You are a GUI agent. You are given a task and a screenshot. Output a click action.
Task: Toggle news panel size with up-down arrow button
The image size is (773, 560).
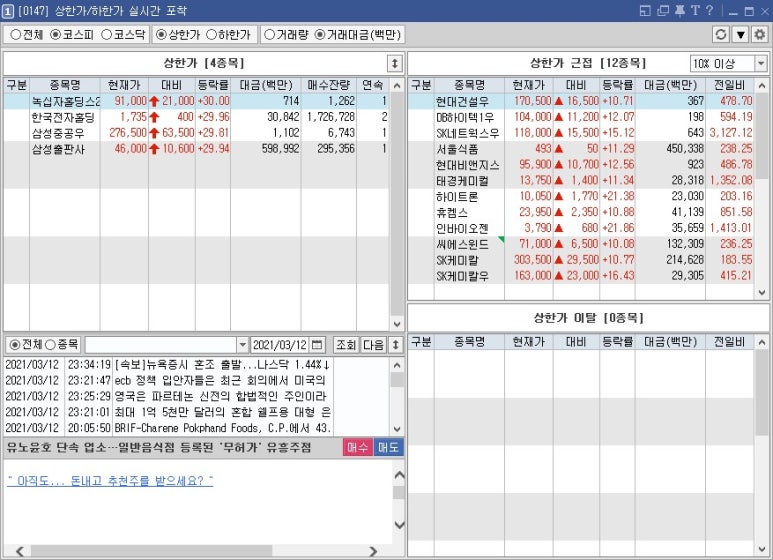click(395, 345)
